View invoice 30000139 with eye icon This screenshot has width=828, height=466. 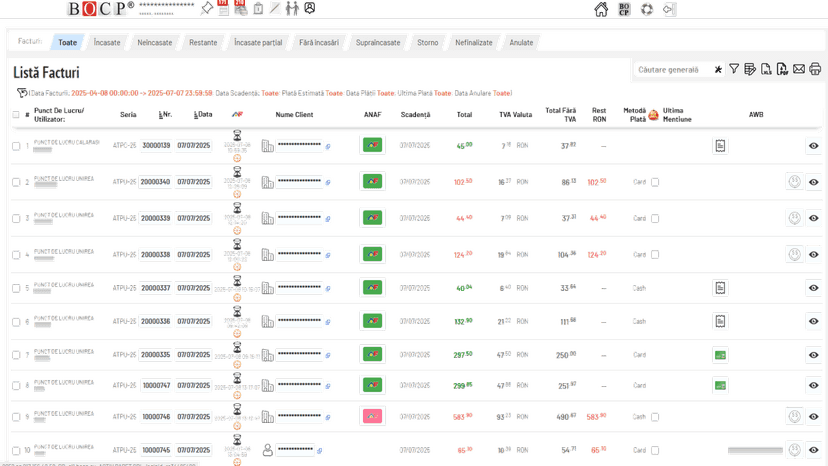coord(814,146)
